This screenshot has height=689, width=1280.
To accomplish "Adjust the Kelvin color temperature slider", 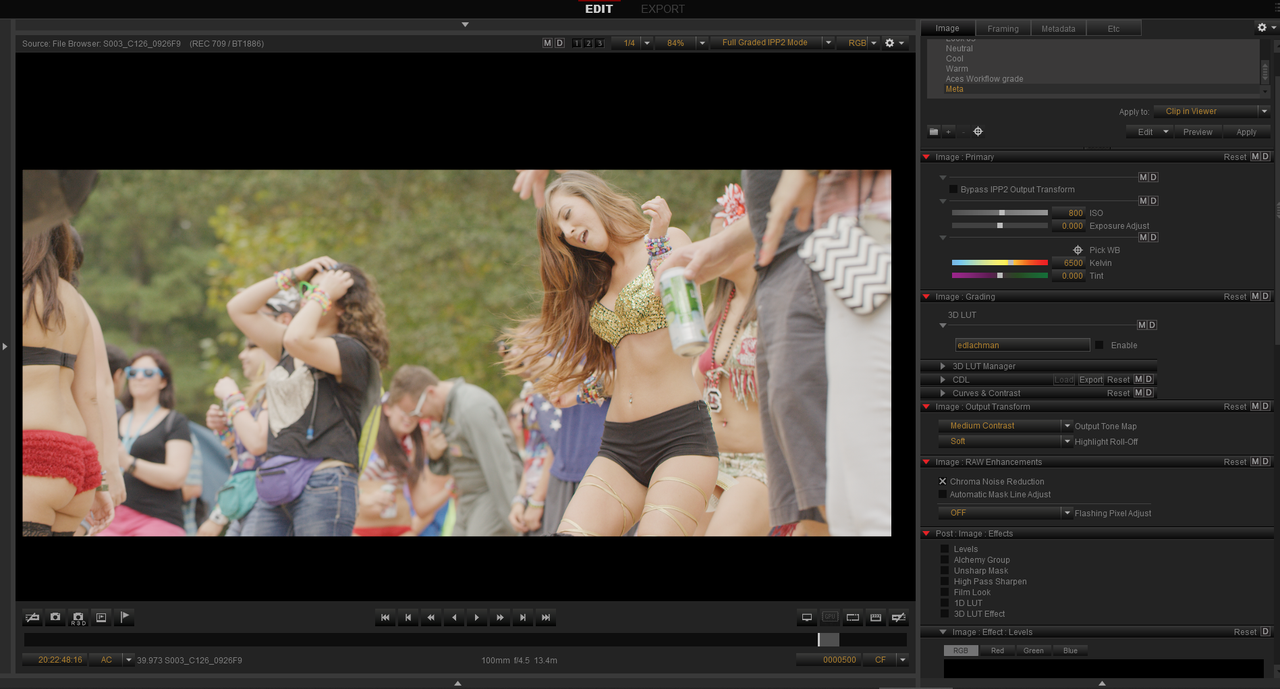I will click(x=999, y=263).
